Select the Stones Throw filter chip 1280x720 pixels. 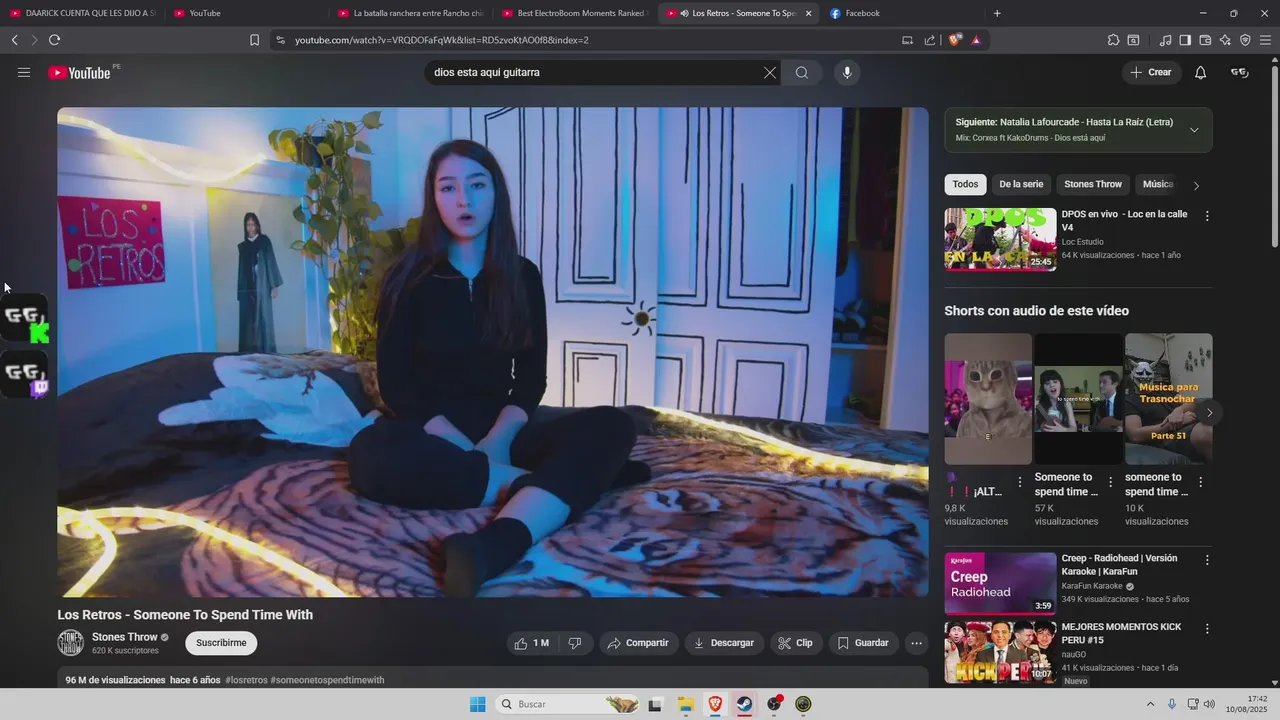1093,184
